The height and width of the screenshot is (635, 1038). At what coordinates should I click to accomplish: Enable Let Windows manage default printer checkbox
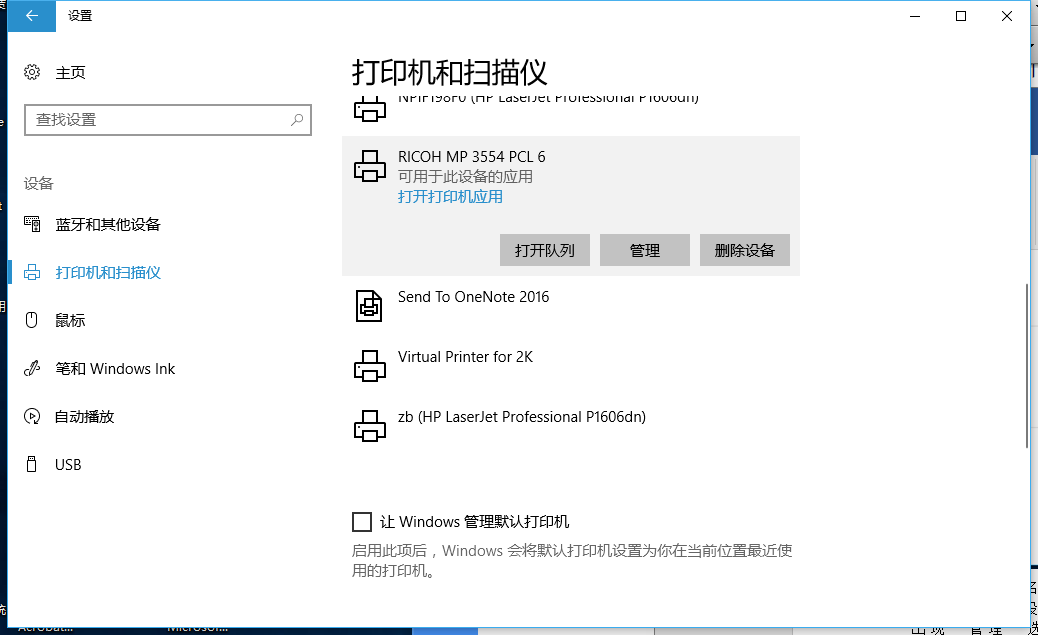(x=362, y=522)
